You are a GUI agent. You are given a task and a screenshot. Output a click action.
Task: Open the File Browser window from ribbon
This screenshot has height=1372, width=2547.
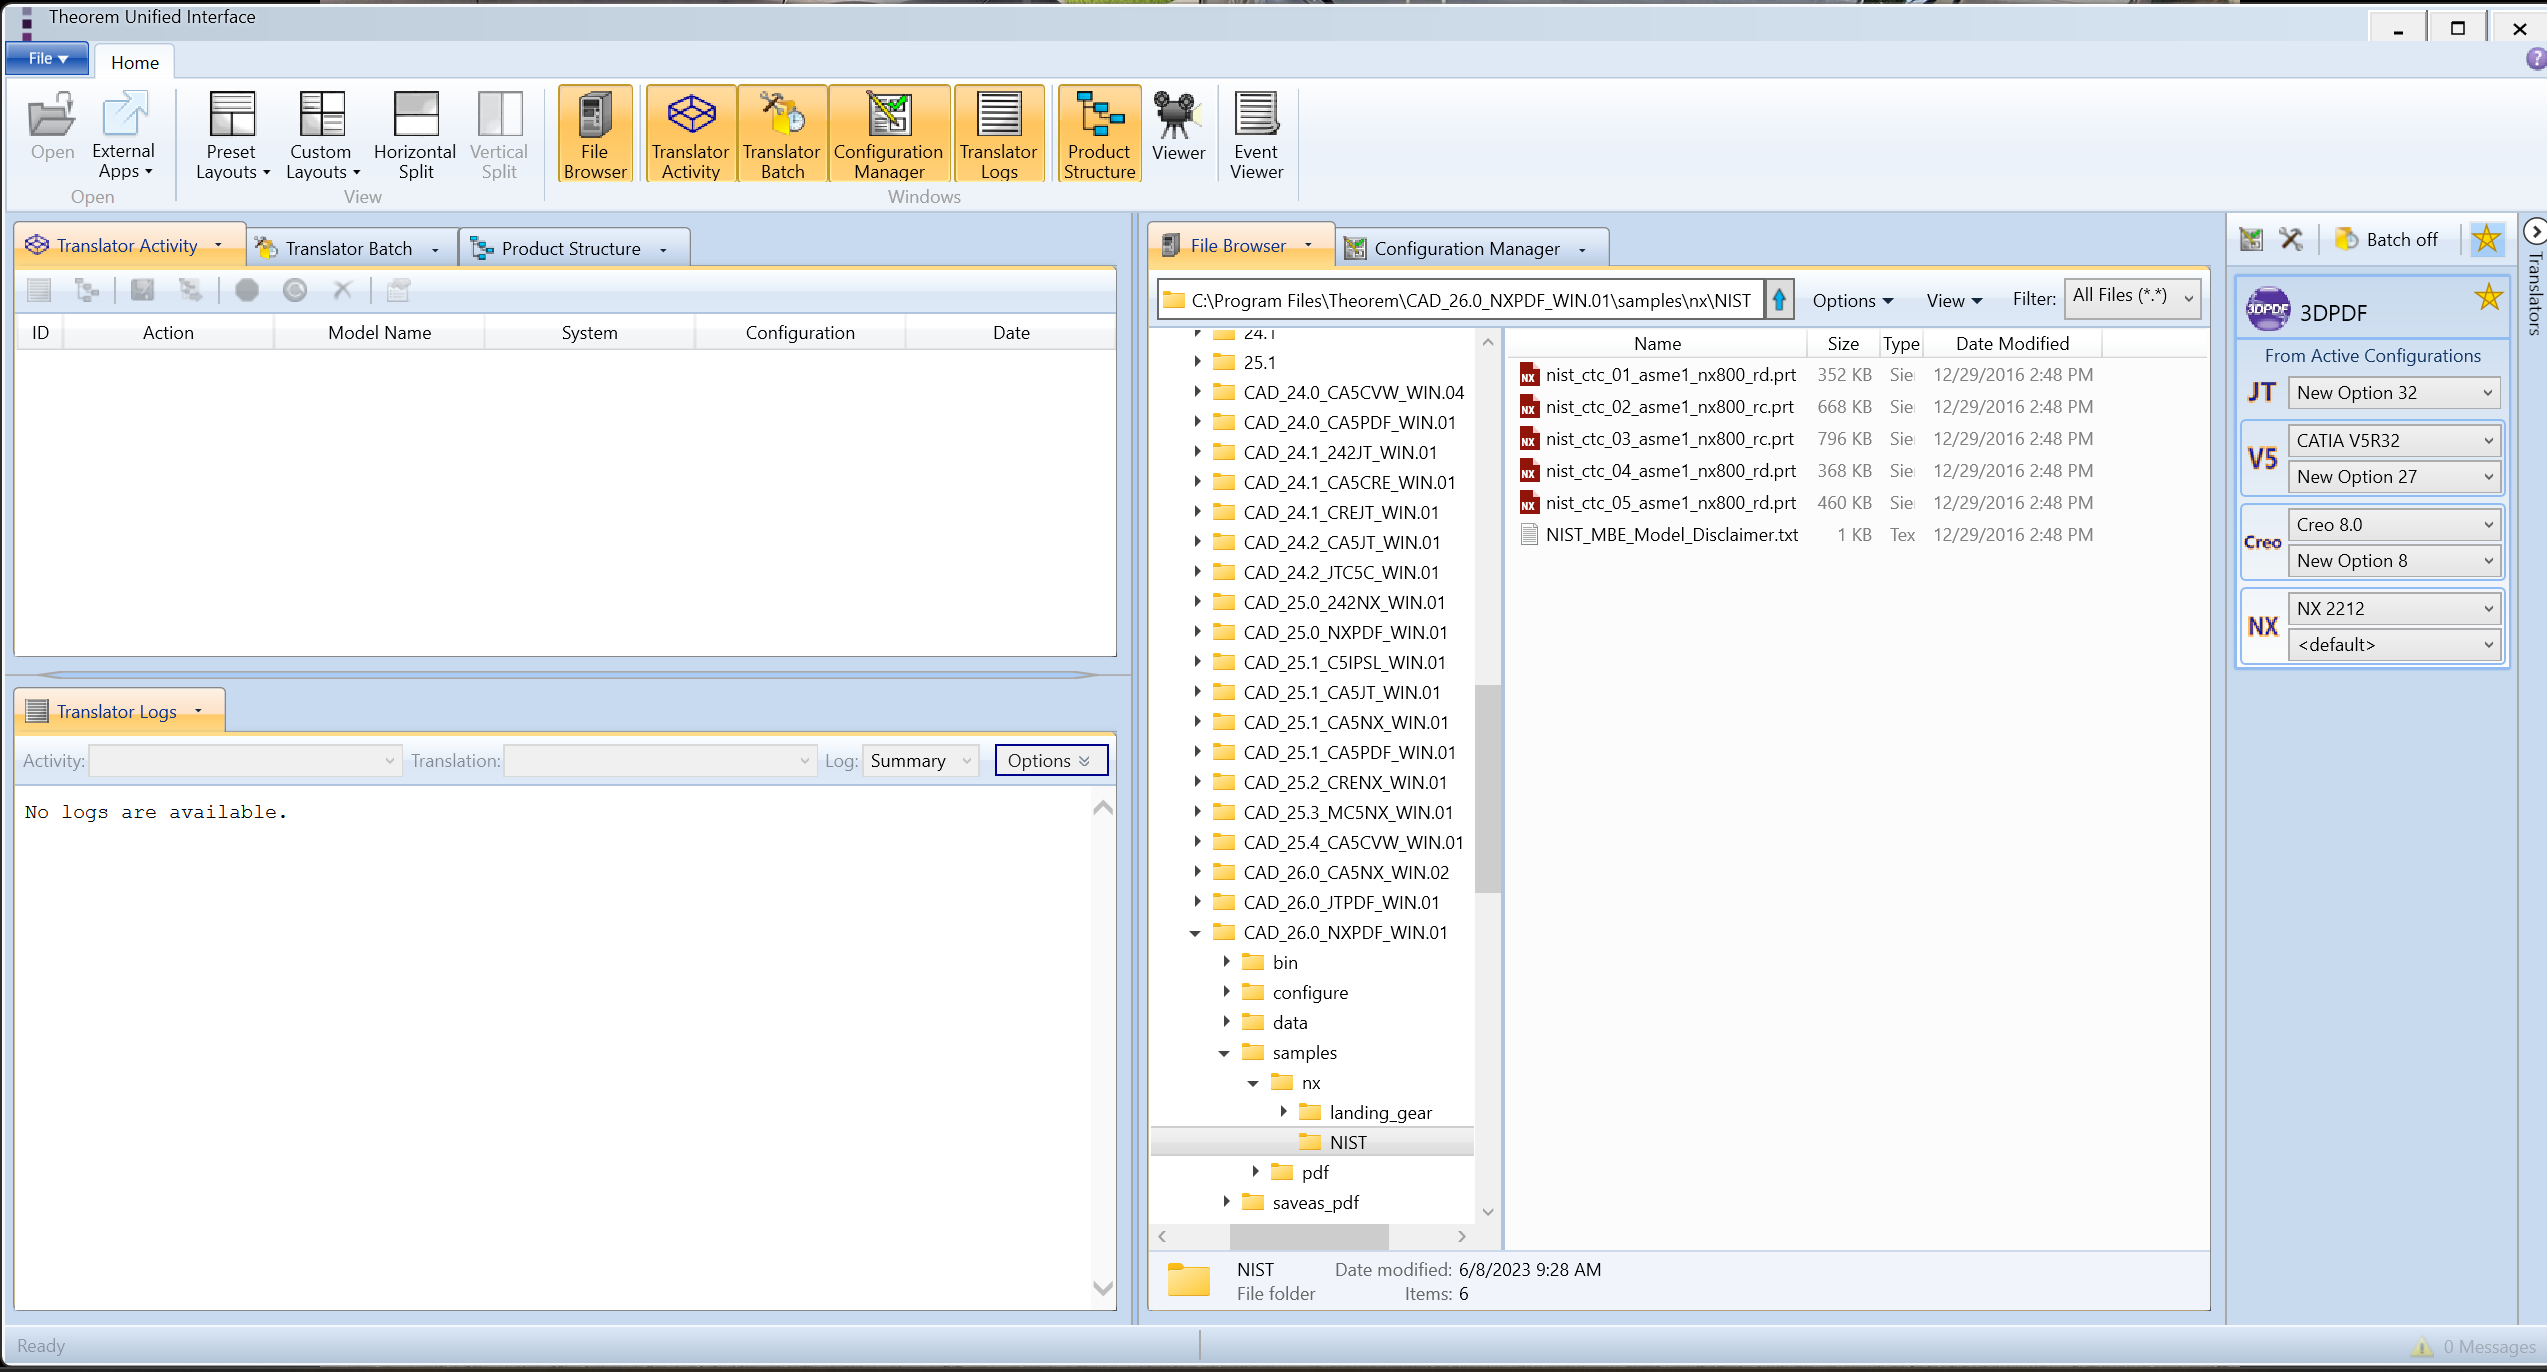coord(595,134)
